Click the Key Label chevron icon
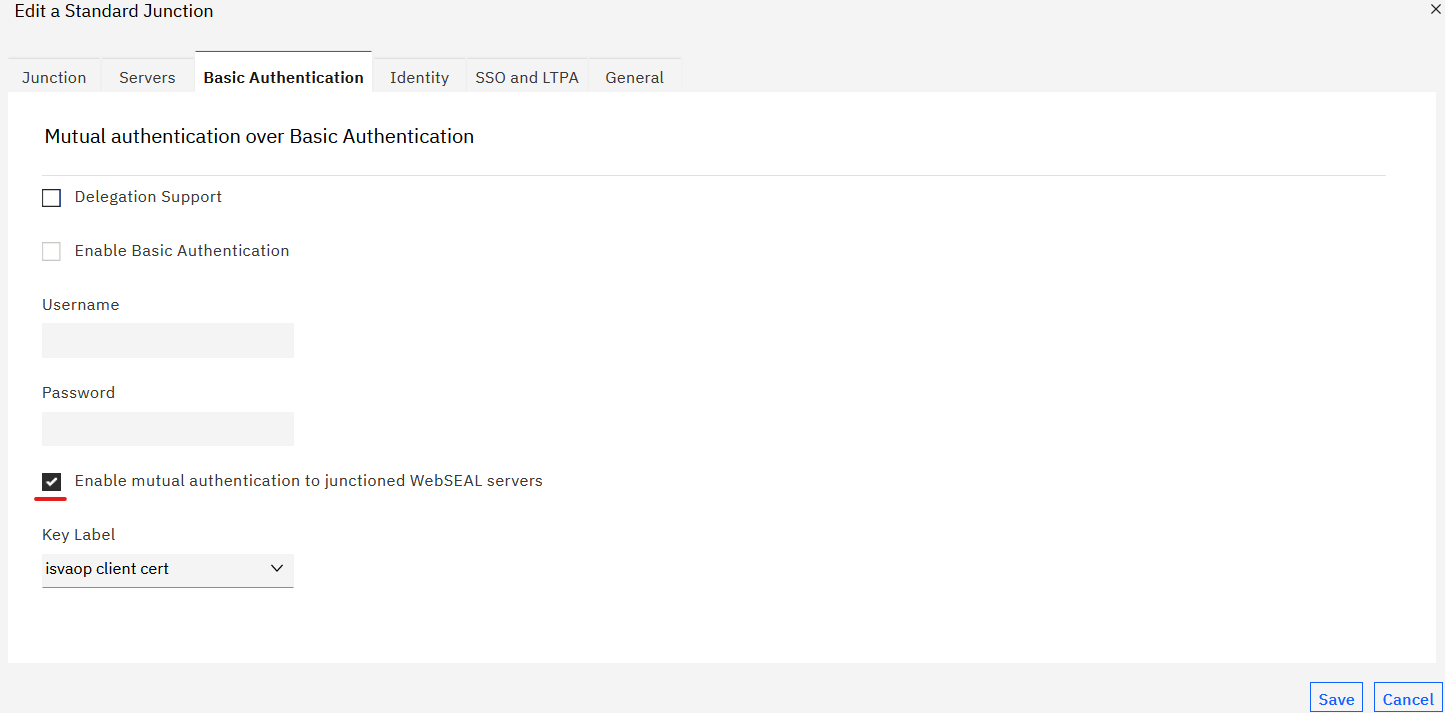The image size is (1445, 713). pyautogui.click(x=277, y=568)
